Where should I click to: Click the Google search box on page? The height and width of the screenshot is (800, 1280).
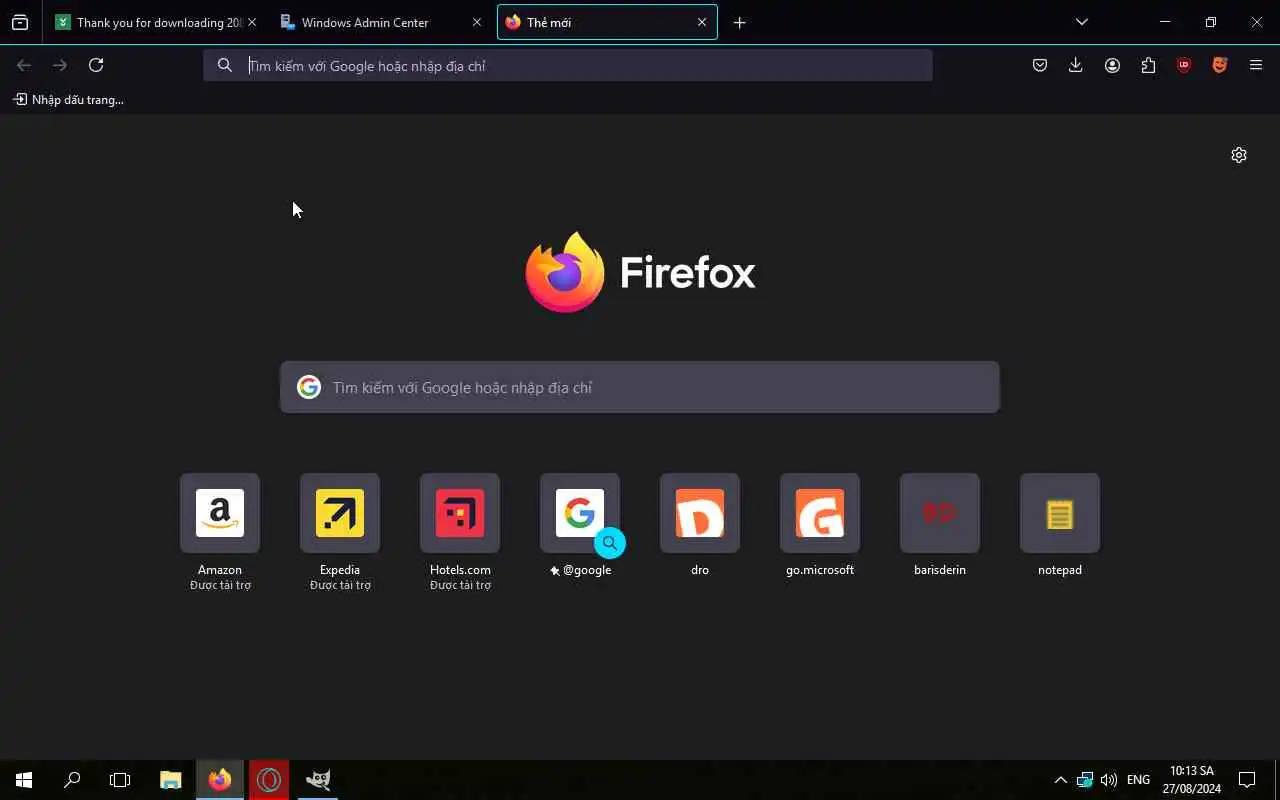point(640,387)
